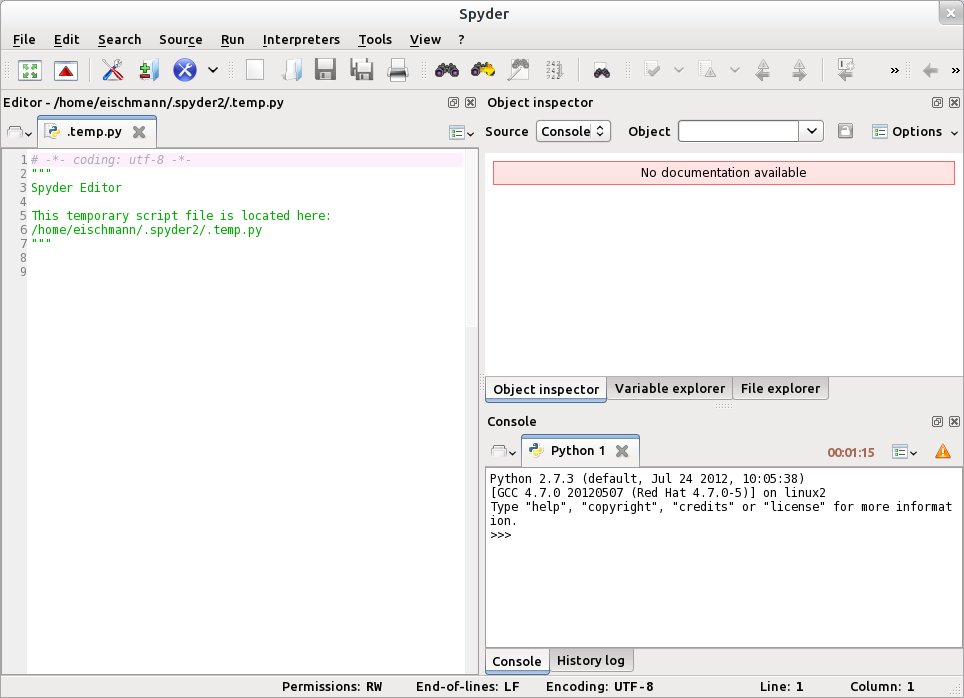Open the Options menu in Object inspector
Viewport: 964px width, 698px height.
point(914,131)
